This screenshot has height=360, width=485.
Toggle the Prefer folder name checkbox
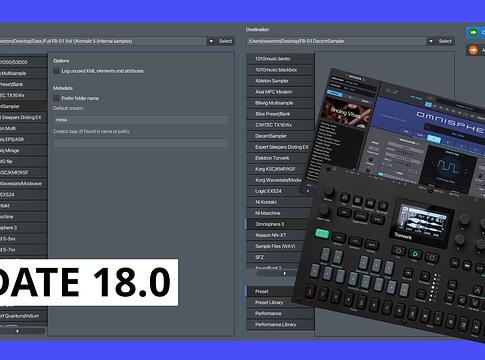(x=57, y=98)
